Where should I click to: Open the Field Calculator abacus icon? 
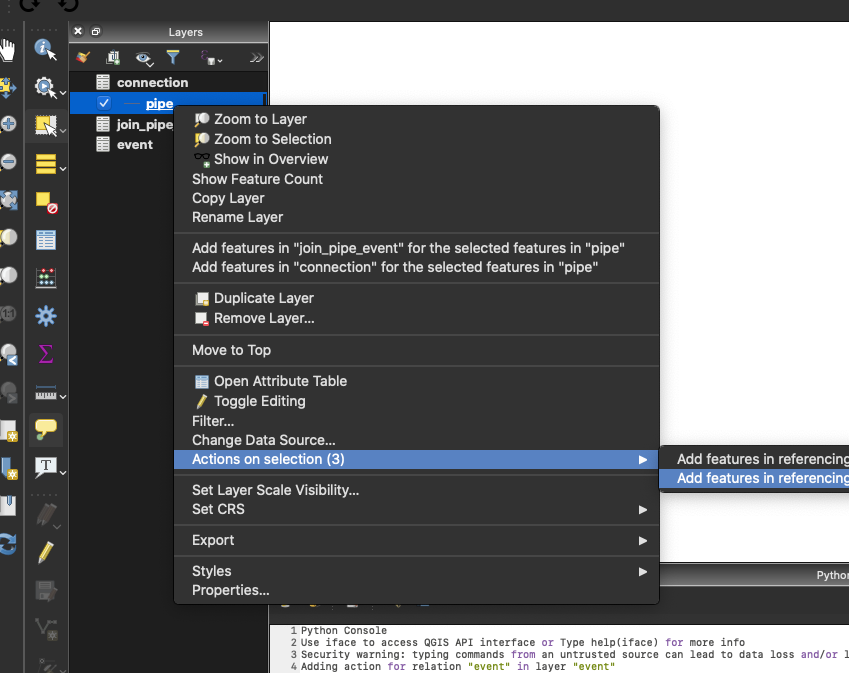[46, 278]
